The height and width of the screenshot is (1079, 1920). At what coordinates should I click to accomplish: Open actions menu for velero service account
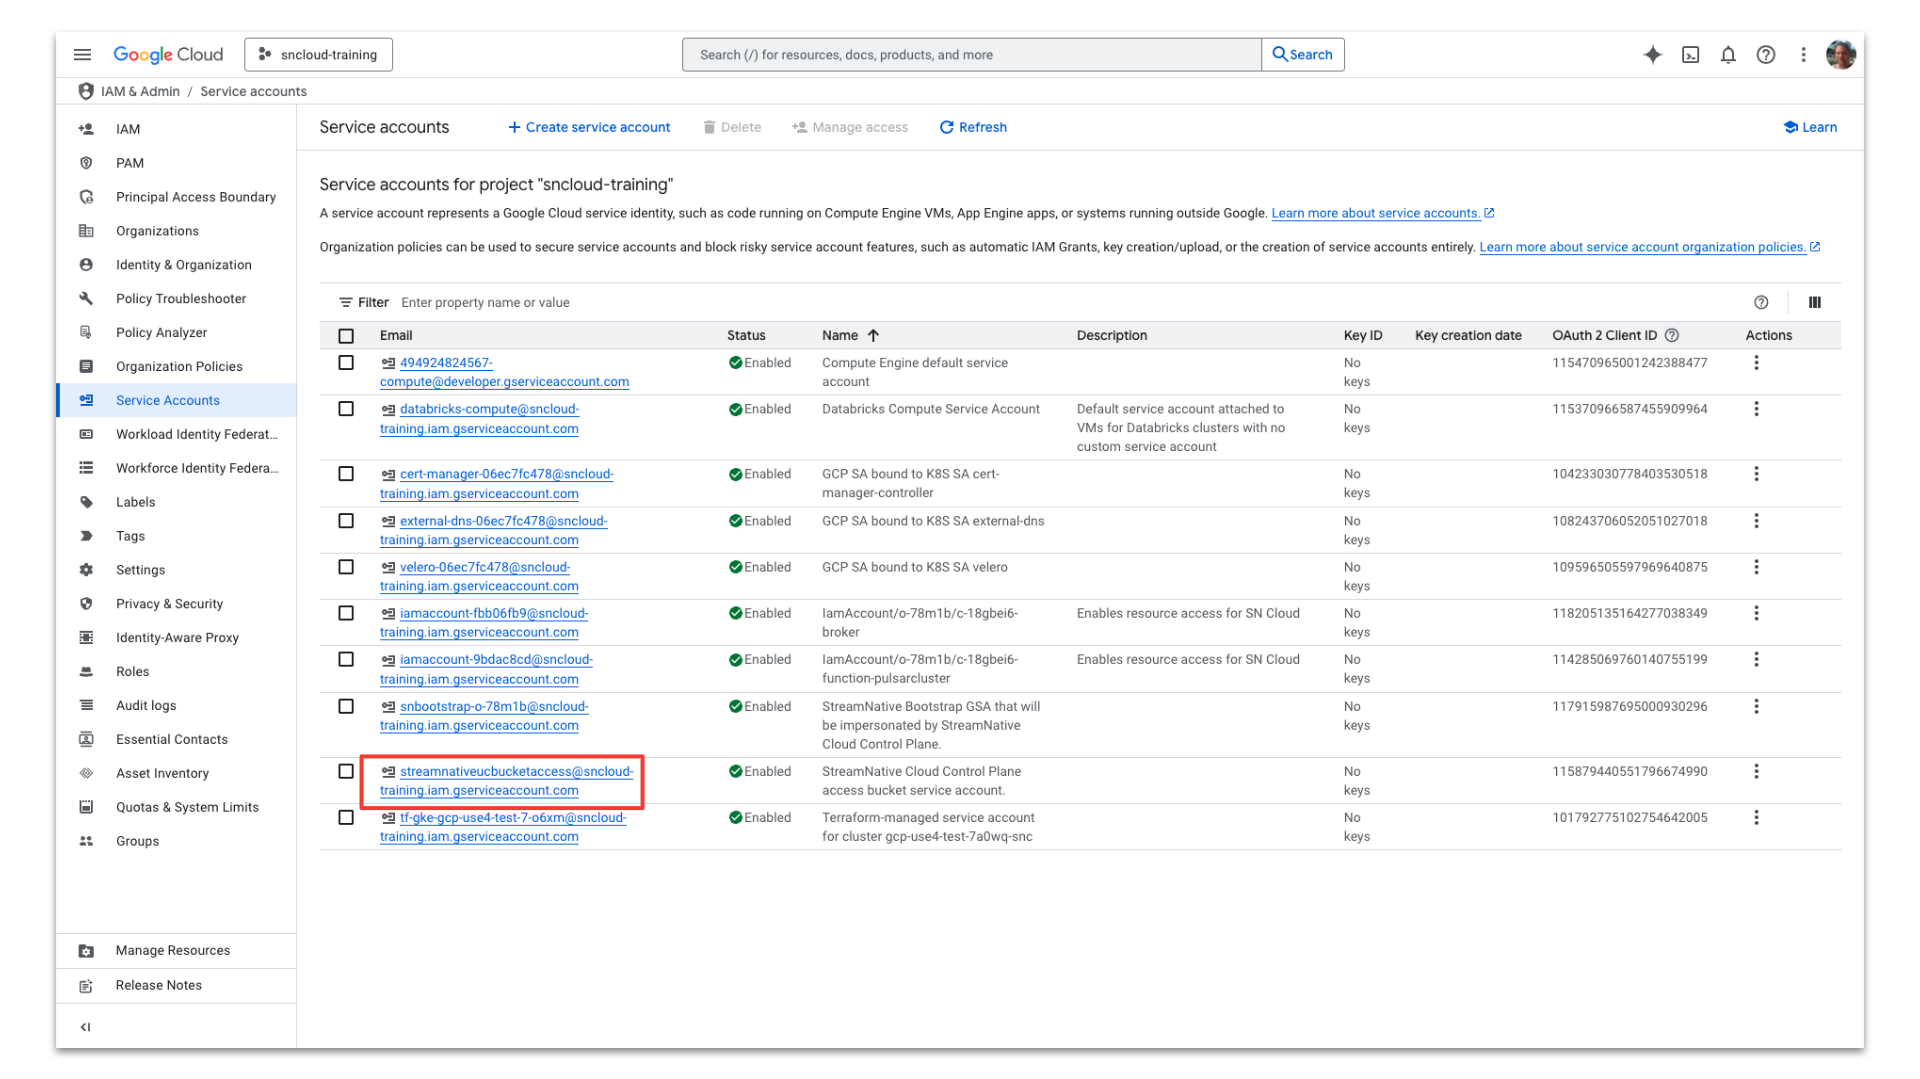click(1756, 567)
